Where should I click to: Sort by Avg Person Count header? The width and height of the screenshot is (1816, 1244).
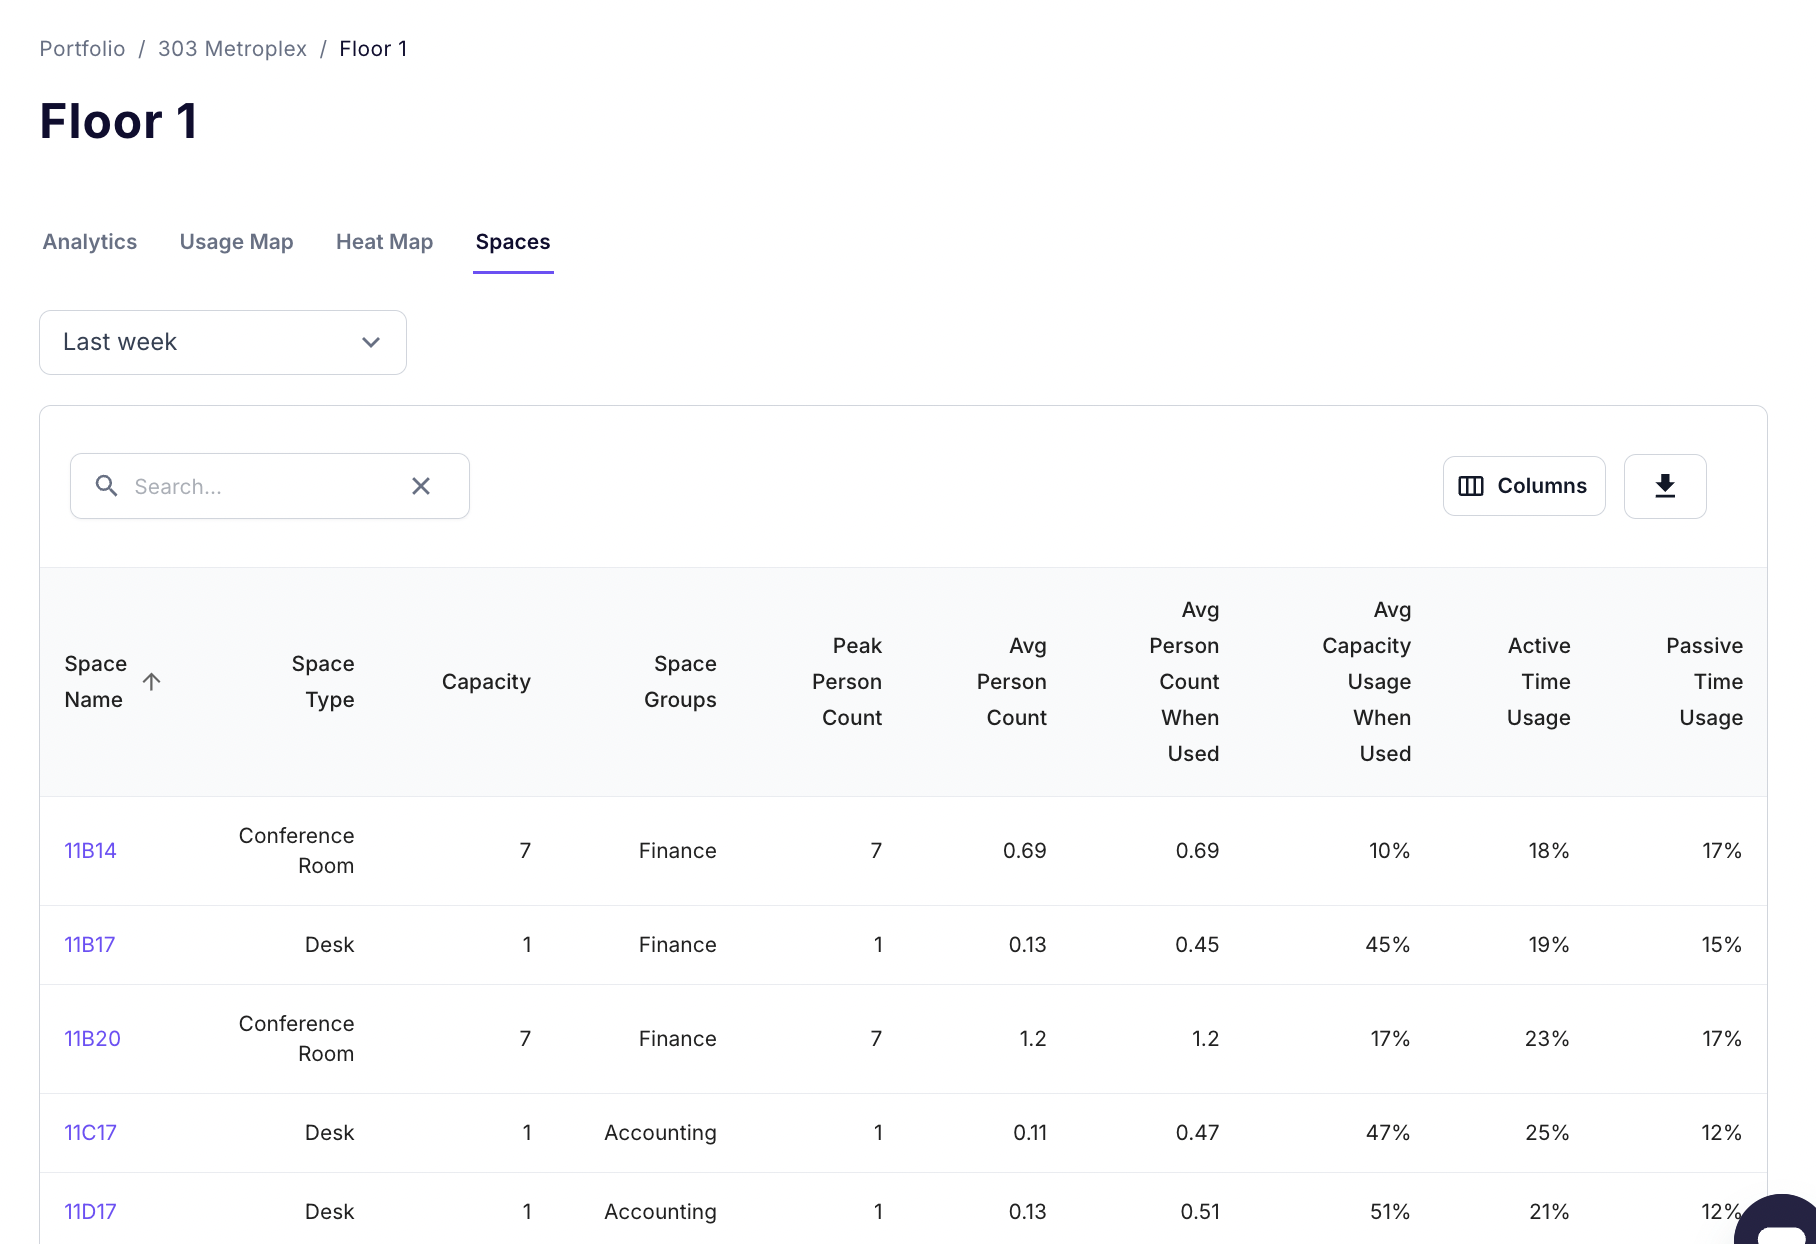(x=1012, y=682)
